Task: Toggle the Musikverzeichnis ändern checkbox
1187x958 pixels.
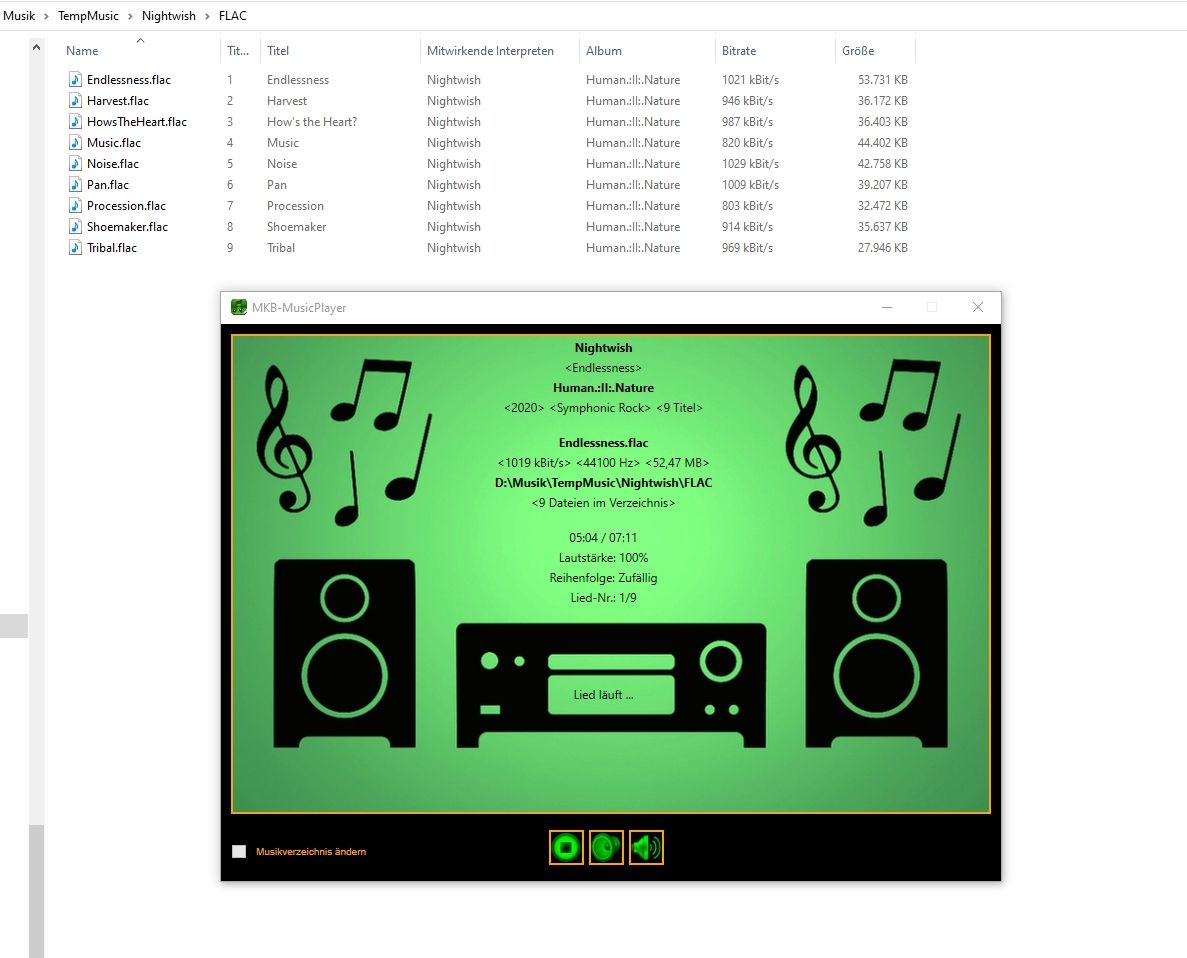Action: coord(239,851)
